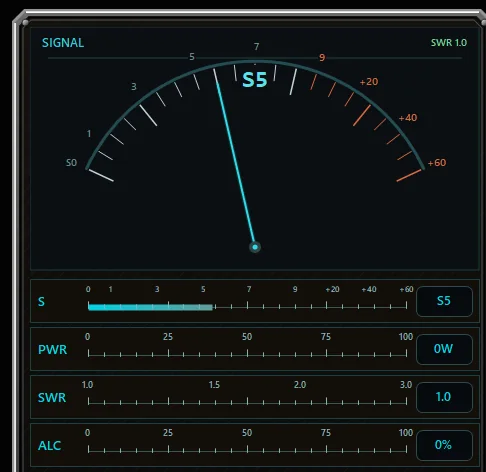
Task: Click the 50 mark on PWR scale
Action: click(247, 337)
